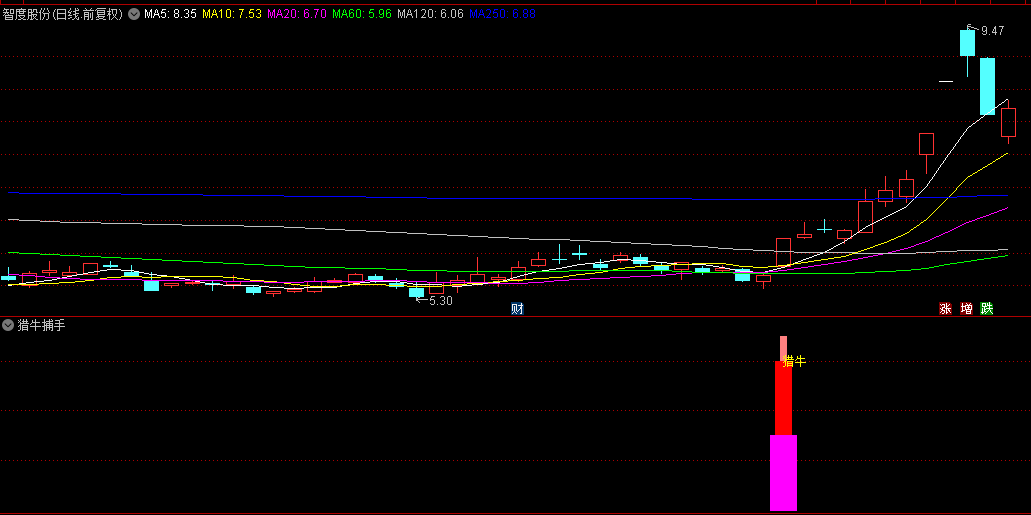Screen dimensions: 1031x515
Task: Expand the main chart indicator dropdown arrow
Action: click(133, 14)
